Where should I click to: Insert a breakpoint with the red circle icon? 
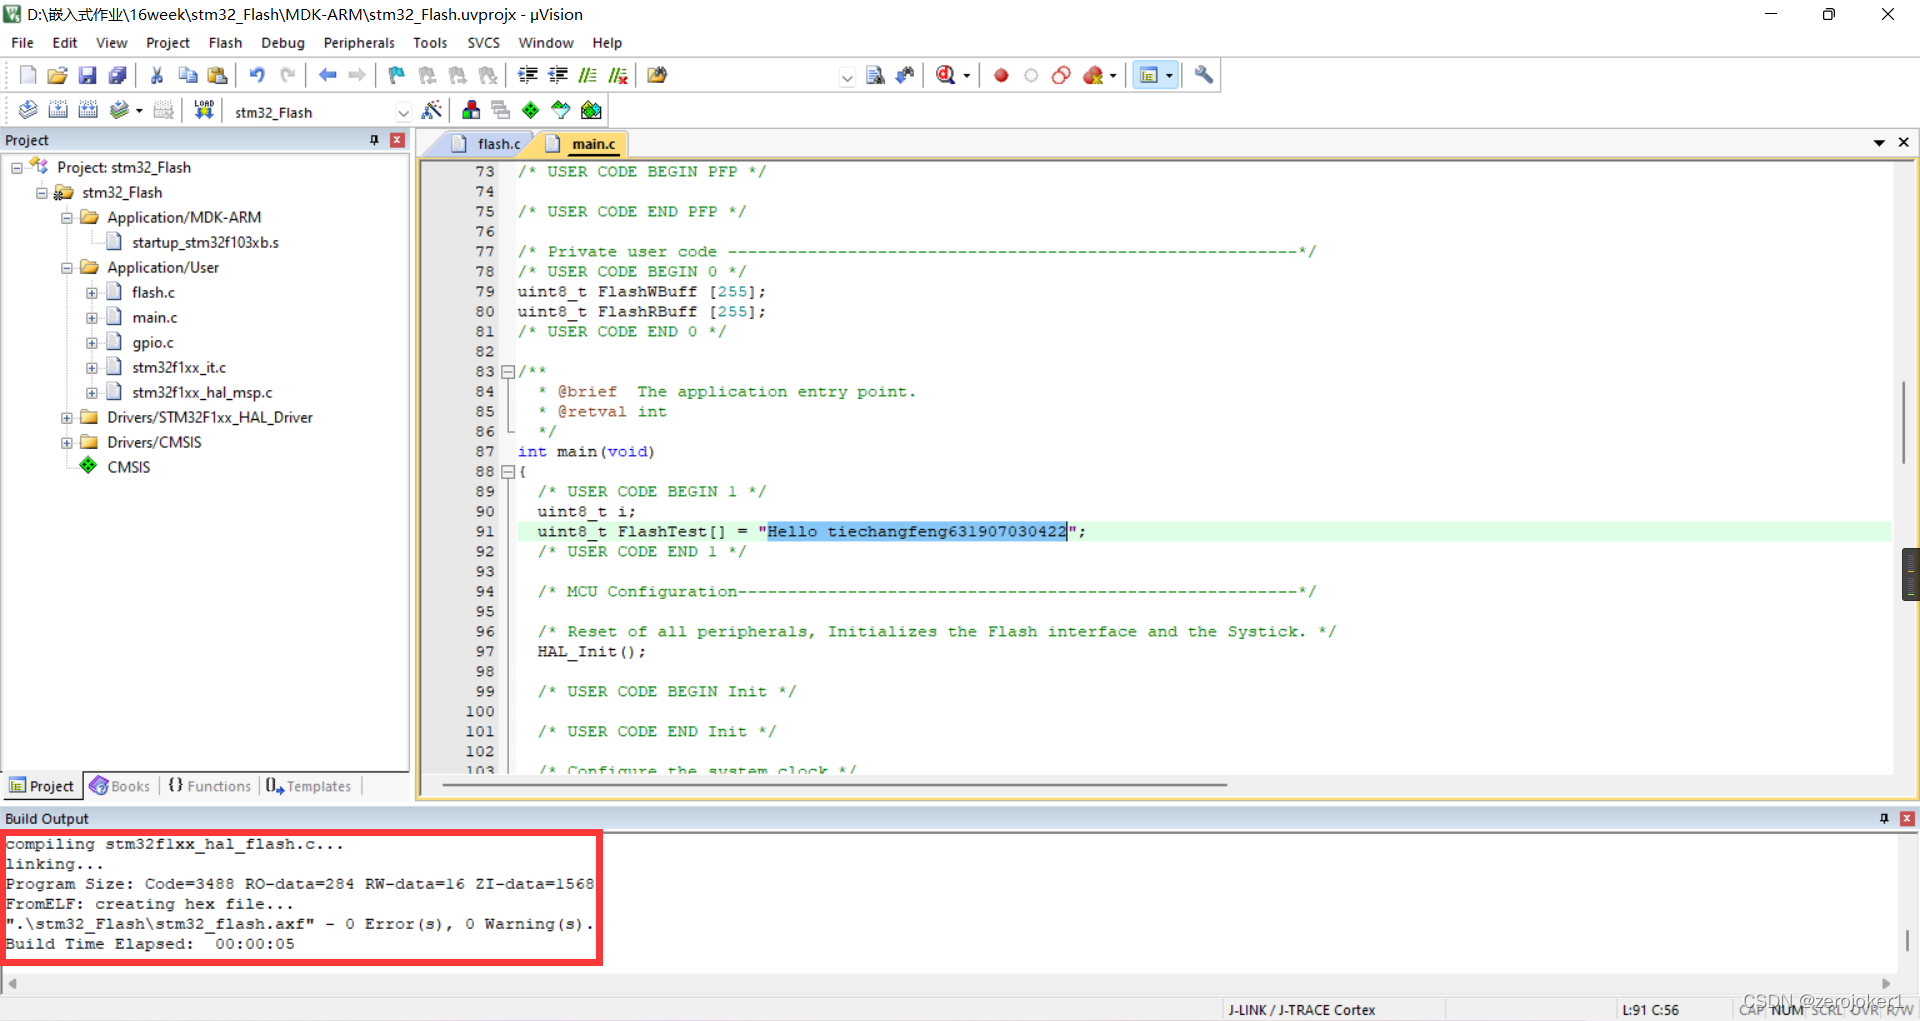[x=1001, y=75]
